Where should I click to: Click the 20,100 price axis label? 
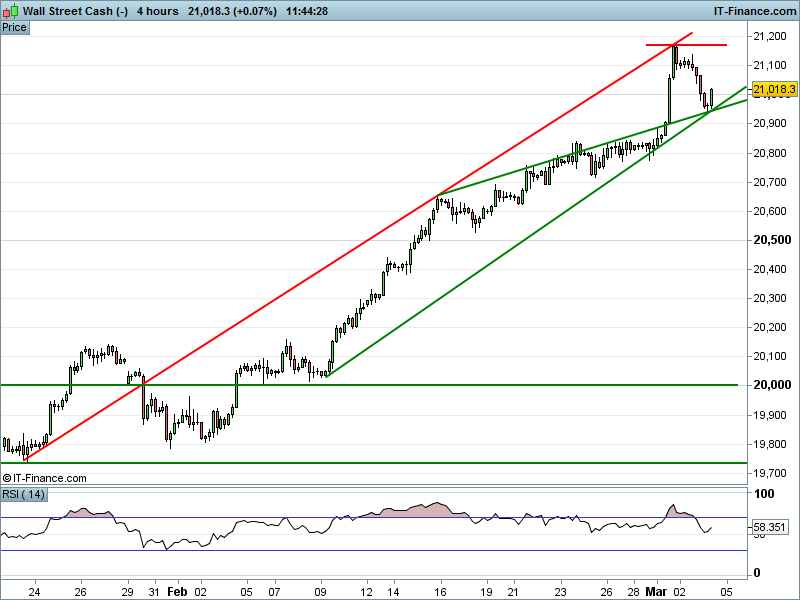pos(770,357)
